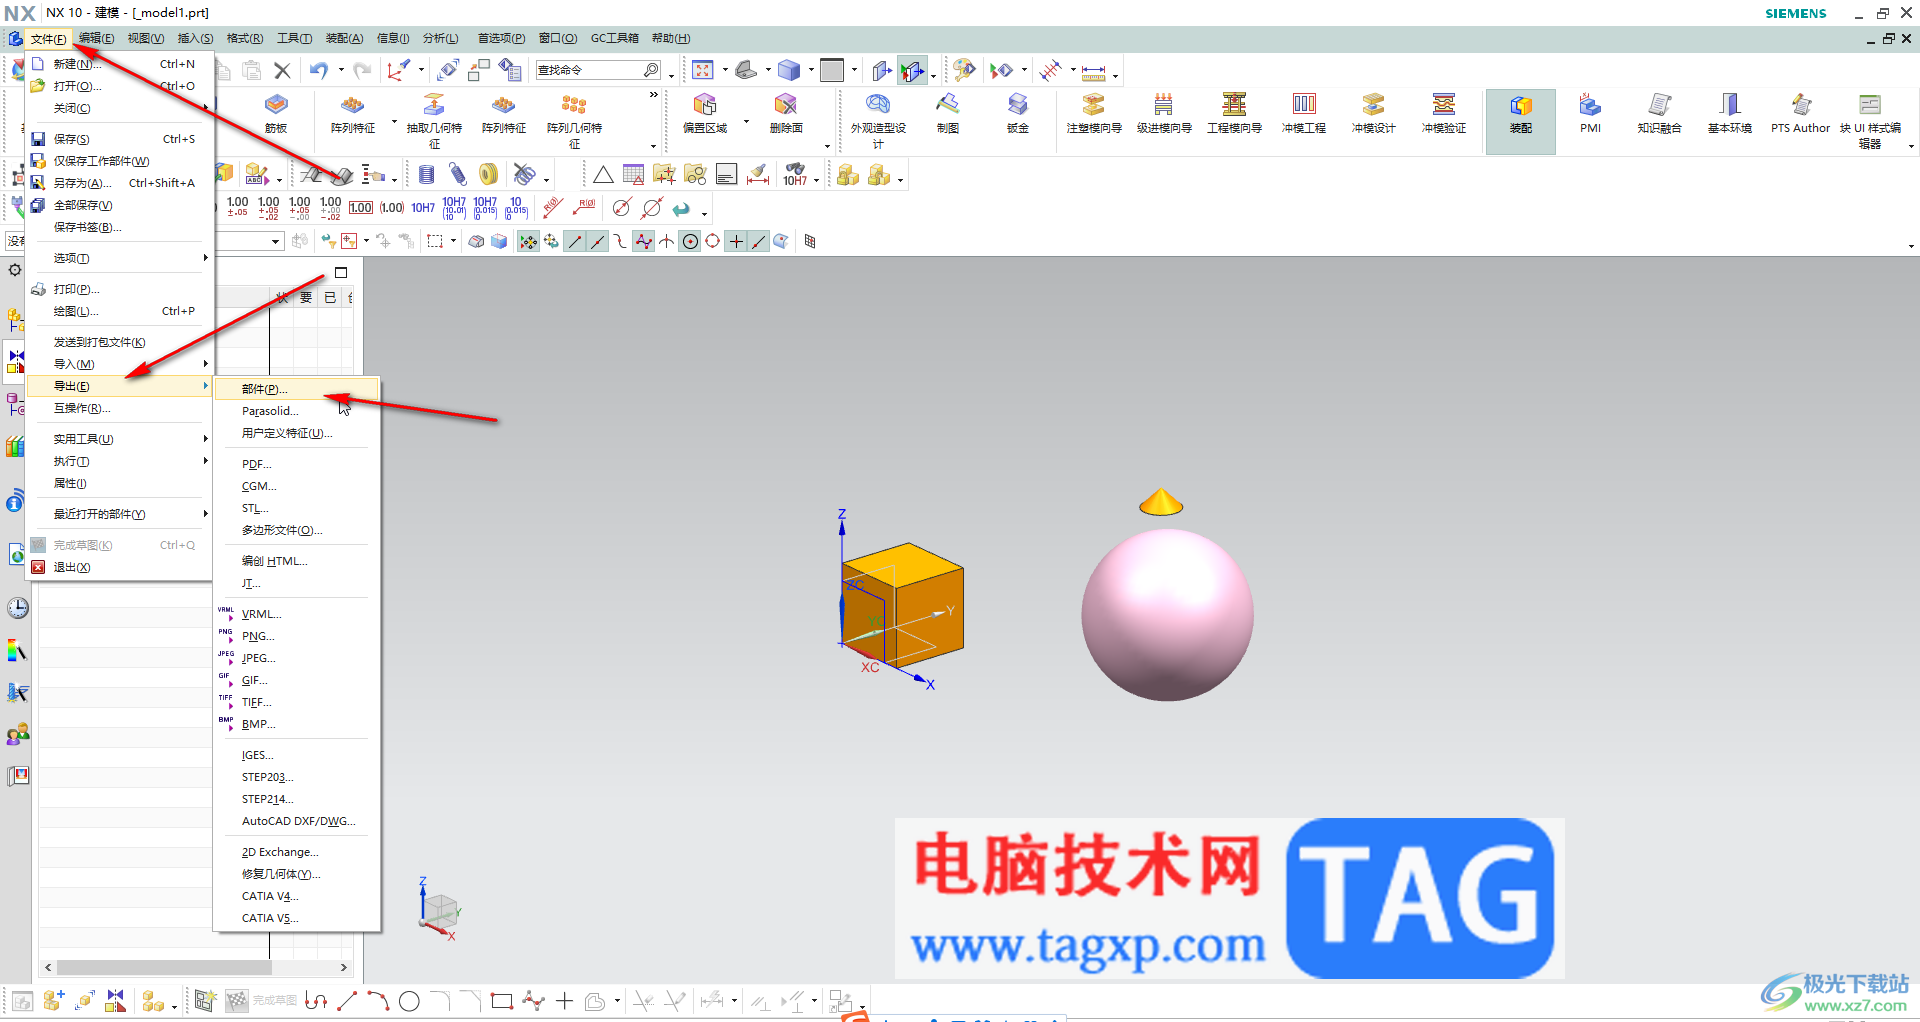Viewport: 1920px width, 1022px height.
Task: Expand the 导入 import submenu
Action: (x=120, y=364)
